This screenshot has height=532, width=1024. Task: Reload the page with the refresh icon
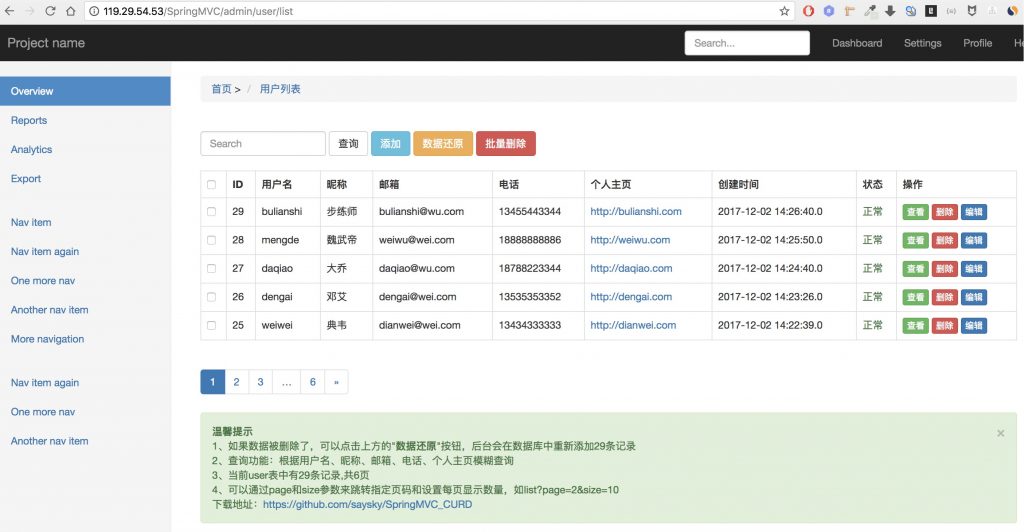tap(50, 11)
